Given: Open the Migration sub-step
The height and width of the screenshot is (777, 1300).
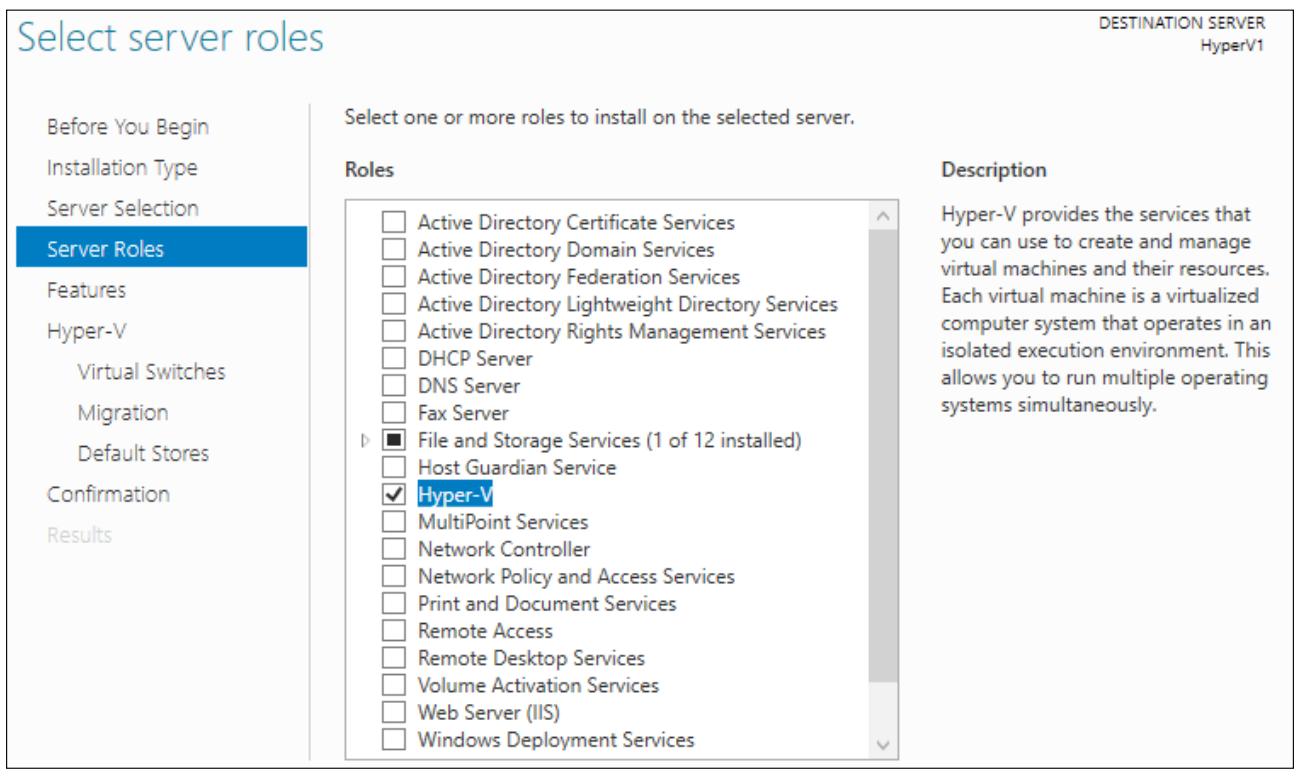Looking at the screenshot, I should click(x=123, y=413).
